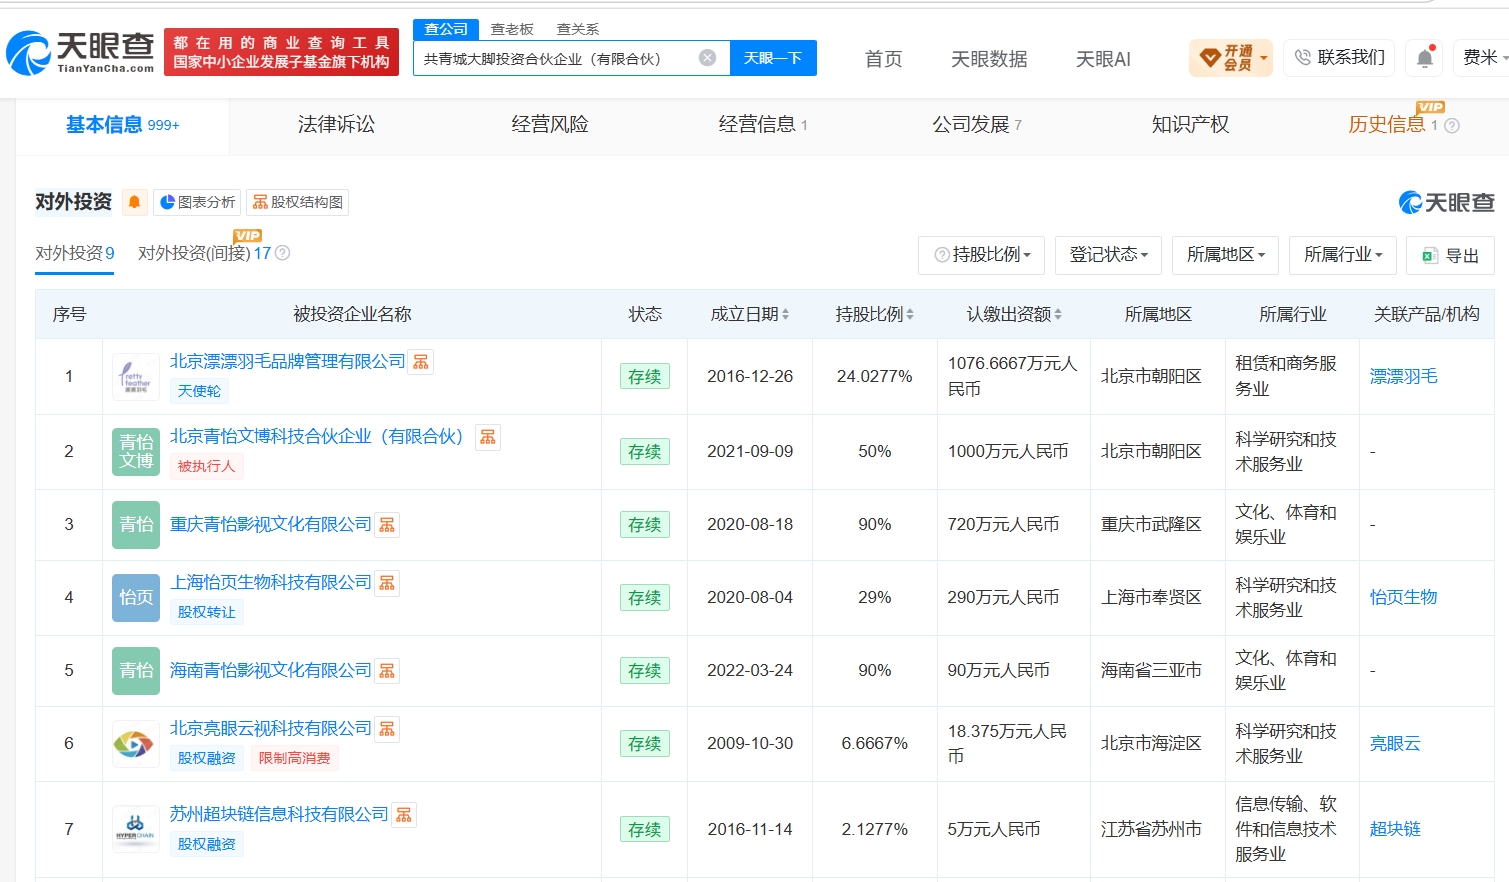Open structure chart icon for 北京青怡文博科技合伙企业
1509x882 pixels.
point(488,437)
